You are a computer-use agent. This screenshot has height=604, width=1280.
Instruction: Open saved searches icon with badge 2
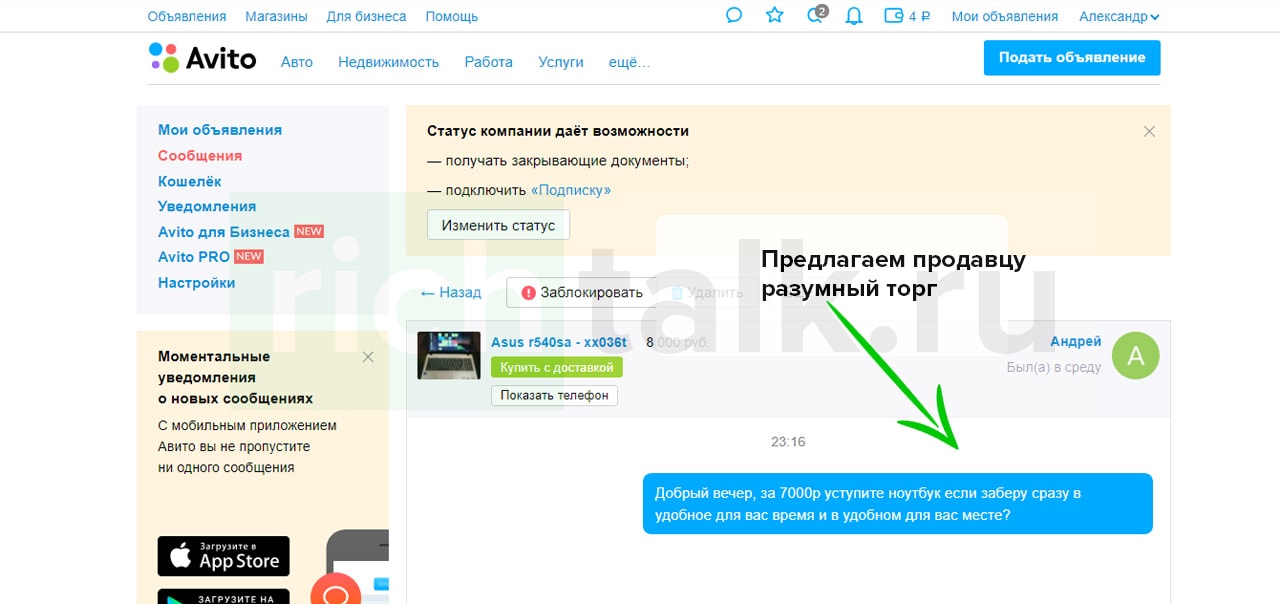817,15
